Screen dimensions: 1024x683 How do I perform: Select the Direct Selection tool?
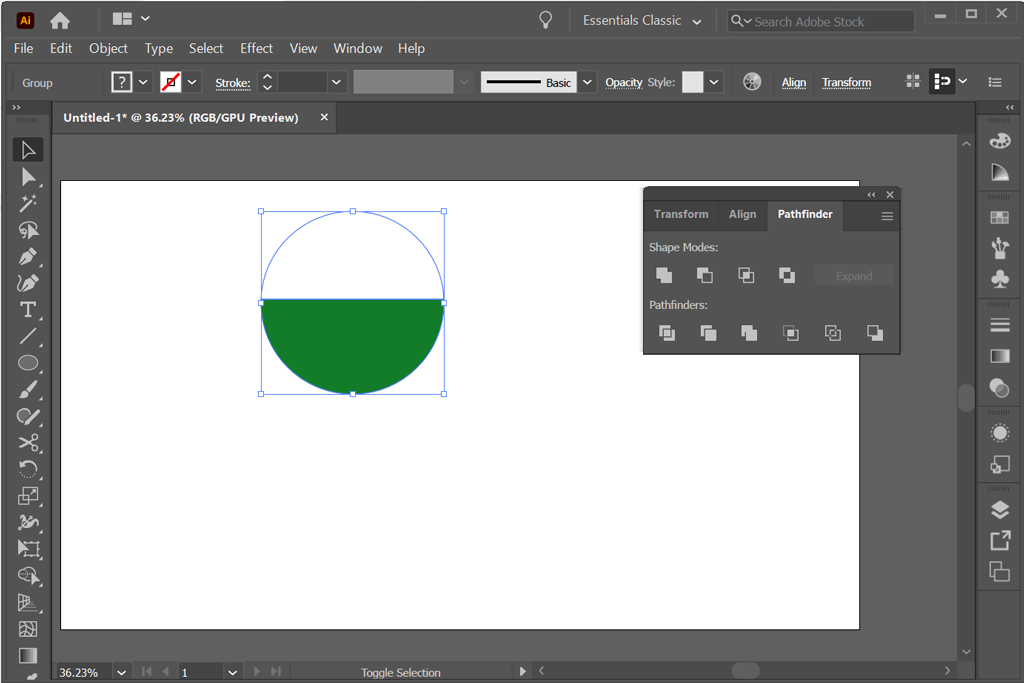28,176
